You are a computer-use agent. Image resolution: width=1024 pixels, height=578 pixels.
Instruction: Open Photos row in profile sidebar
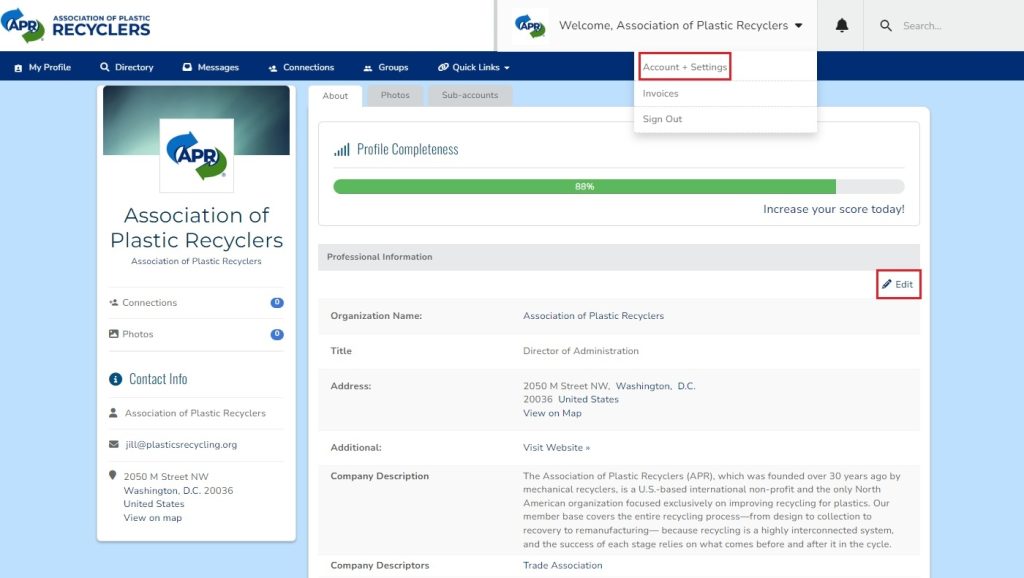196,334
